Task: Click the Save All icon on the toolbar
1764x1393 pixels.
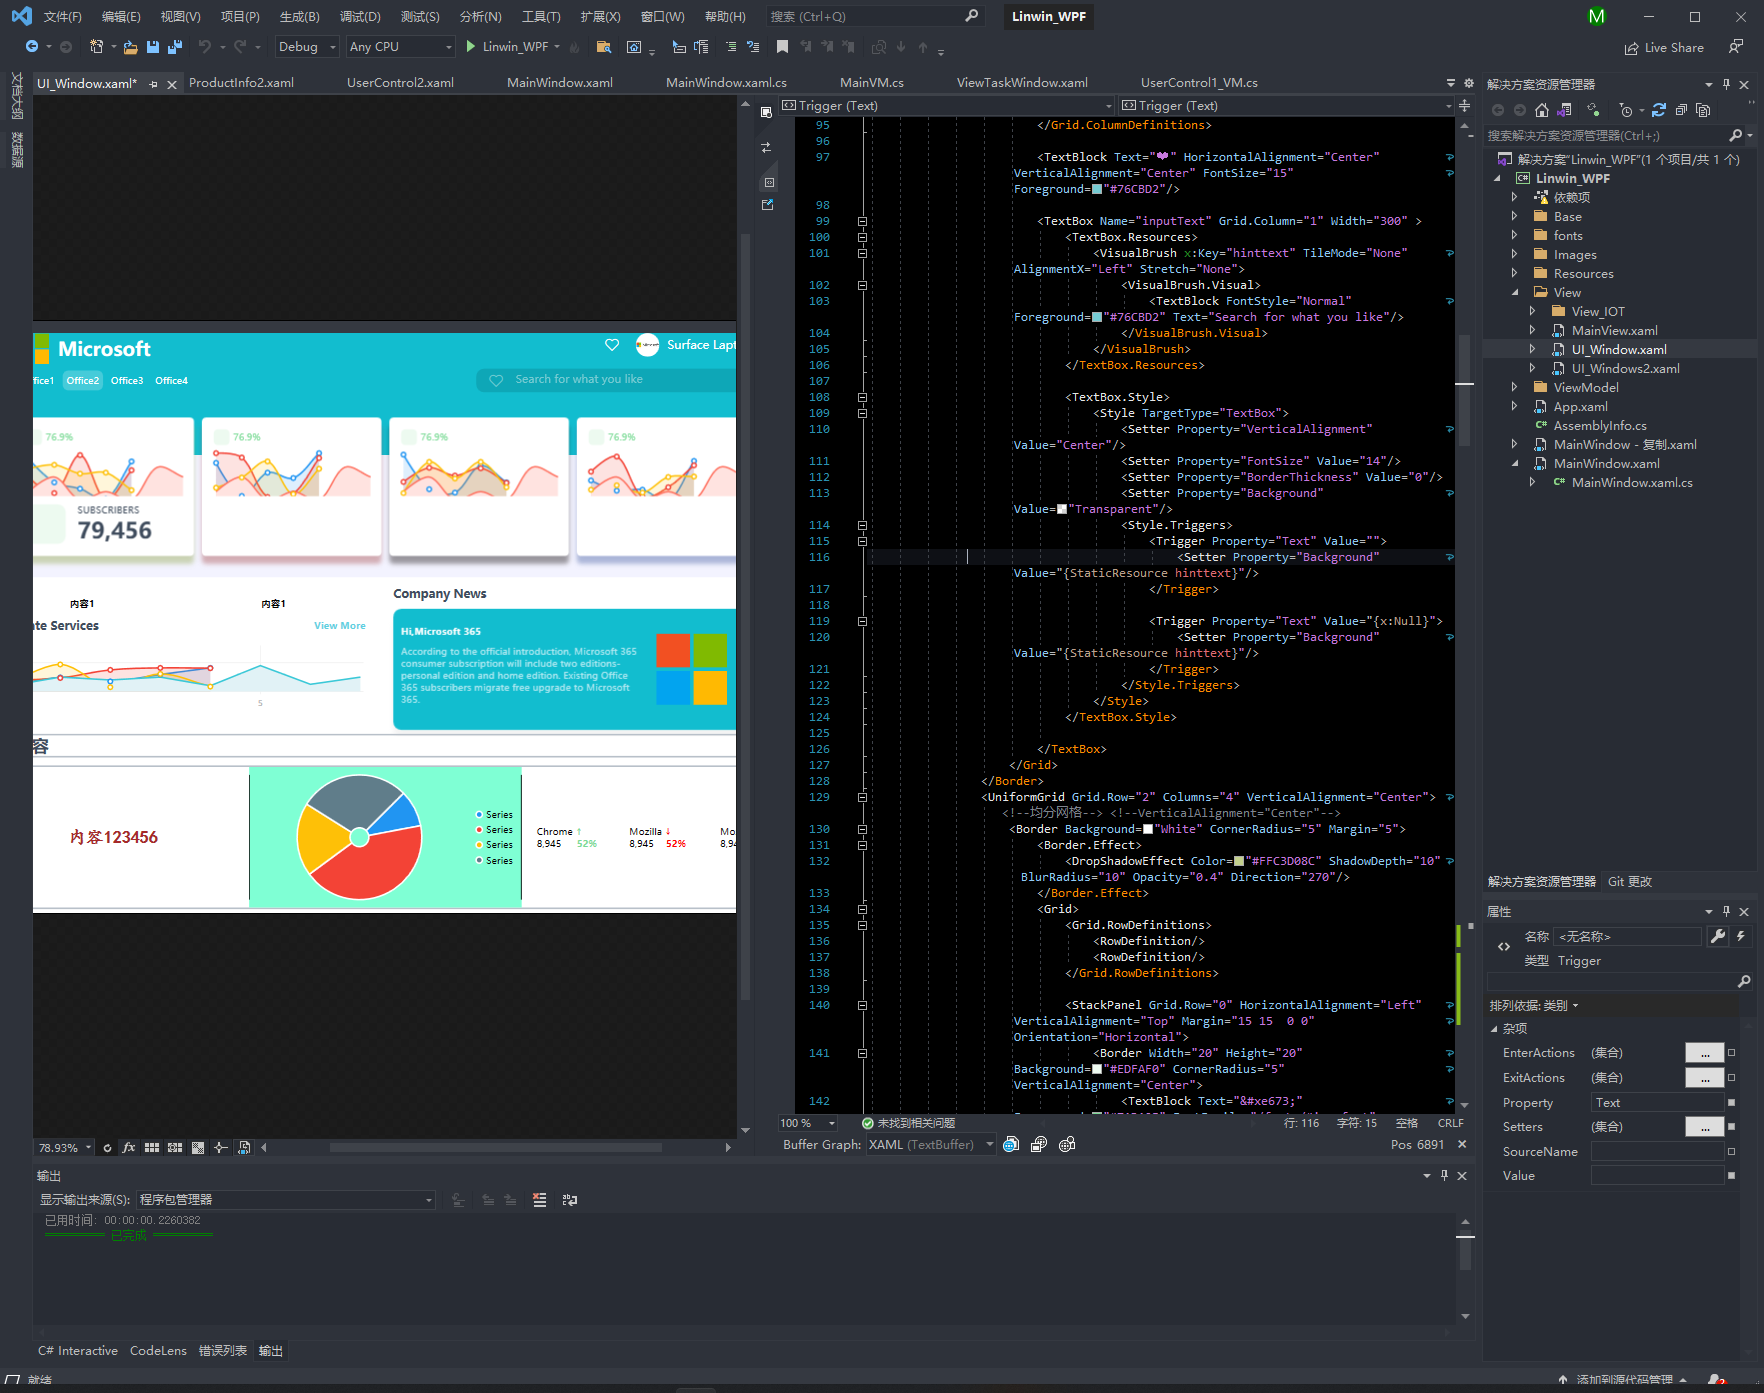Action: click(174, 47)
